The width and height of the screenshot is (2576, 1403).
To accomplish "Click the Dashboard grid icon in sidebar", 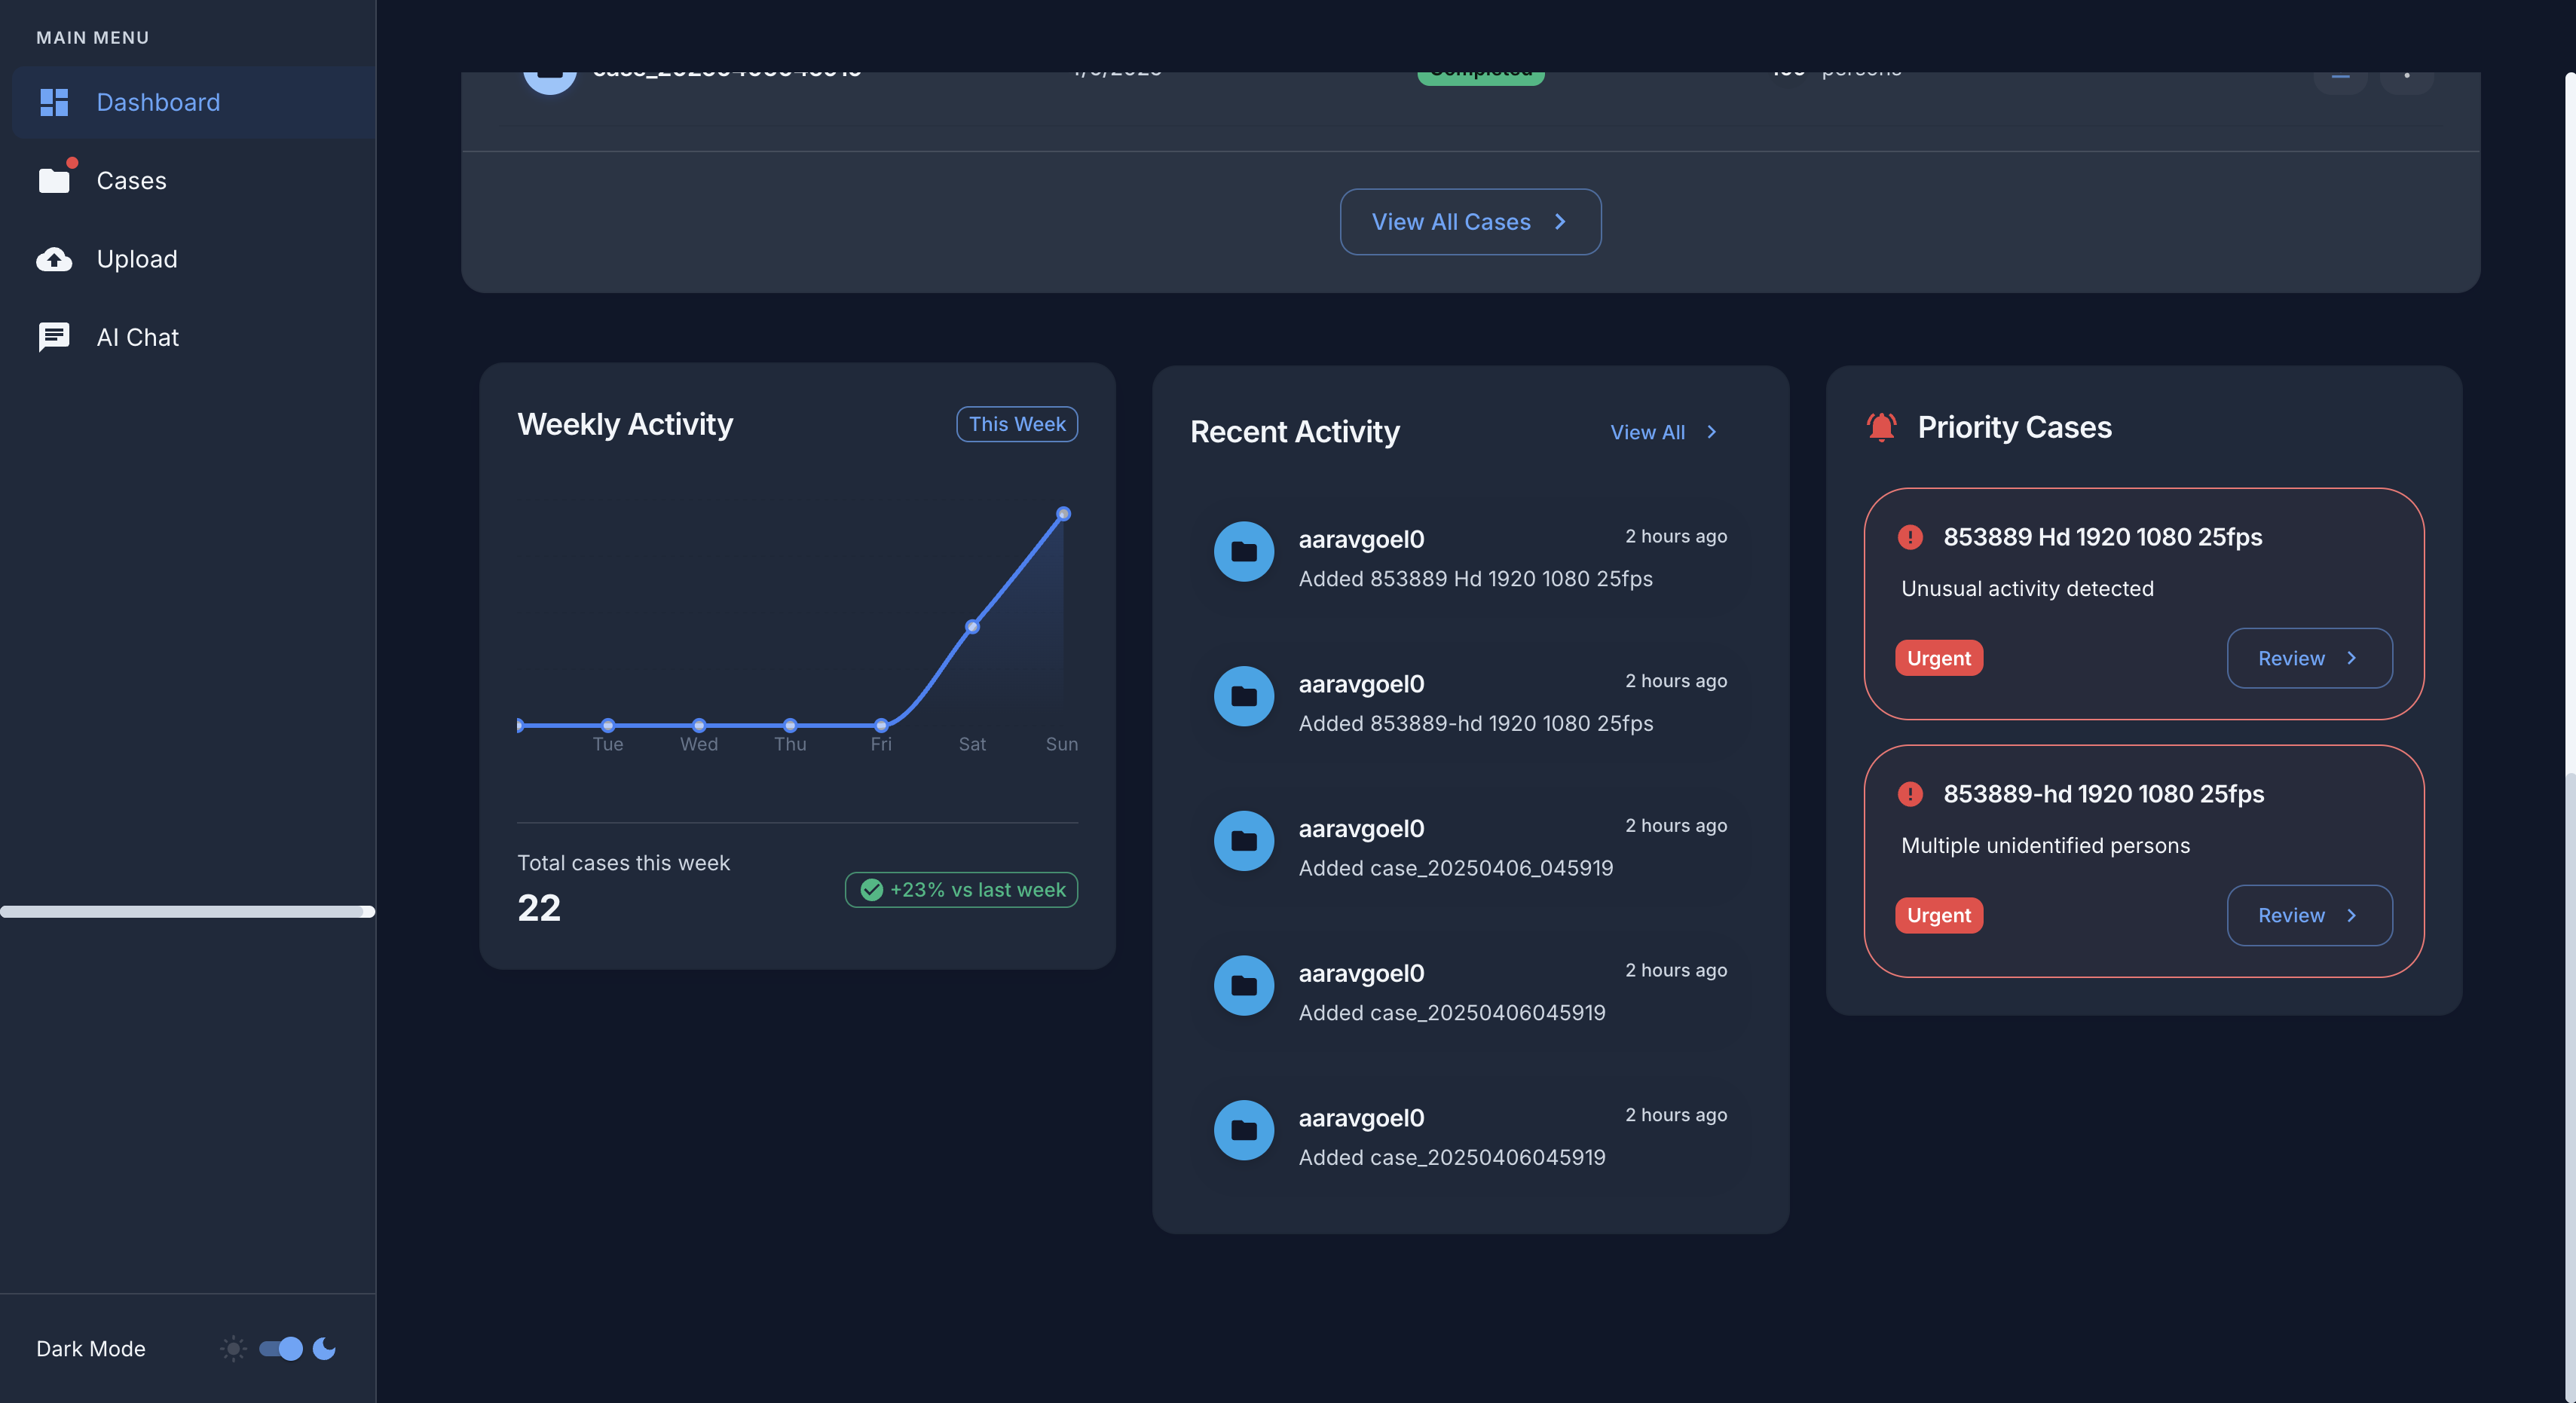I will [x=54, y=102].
